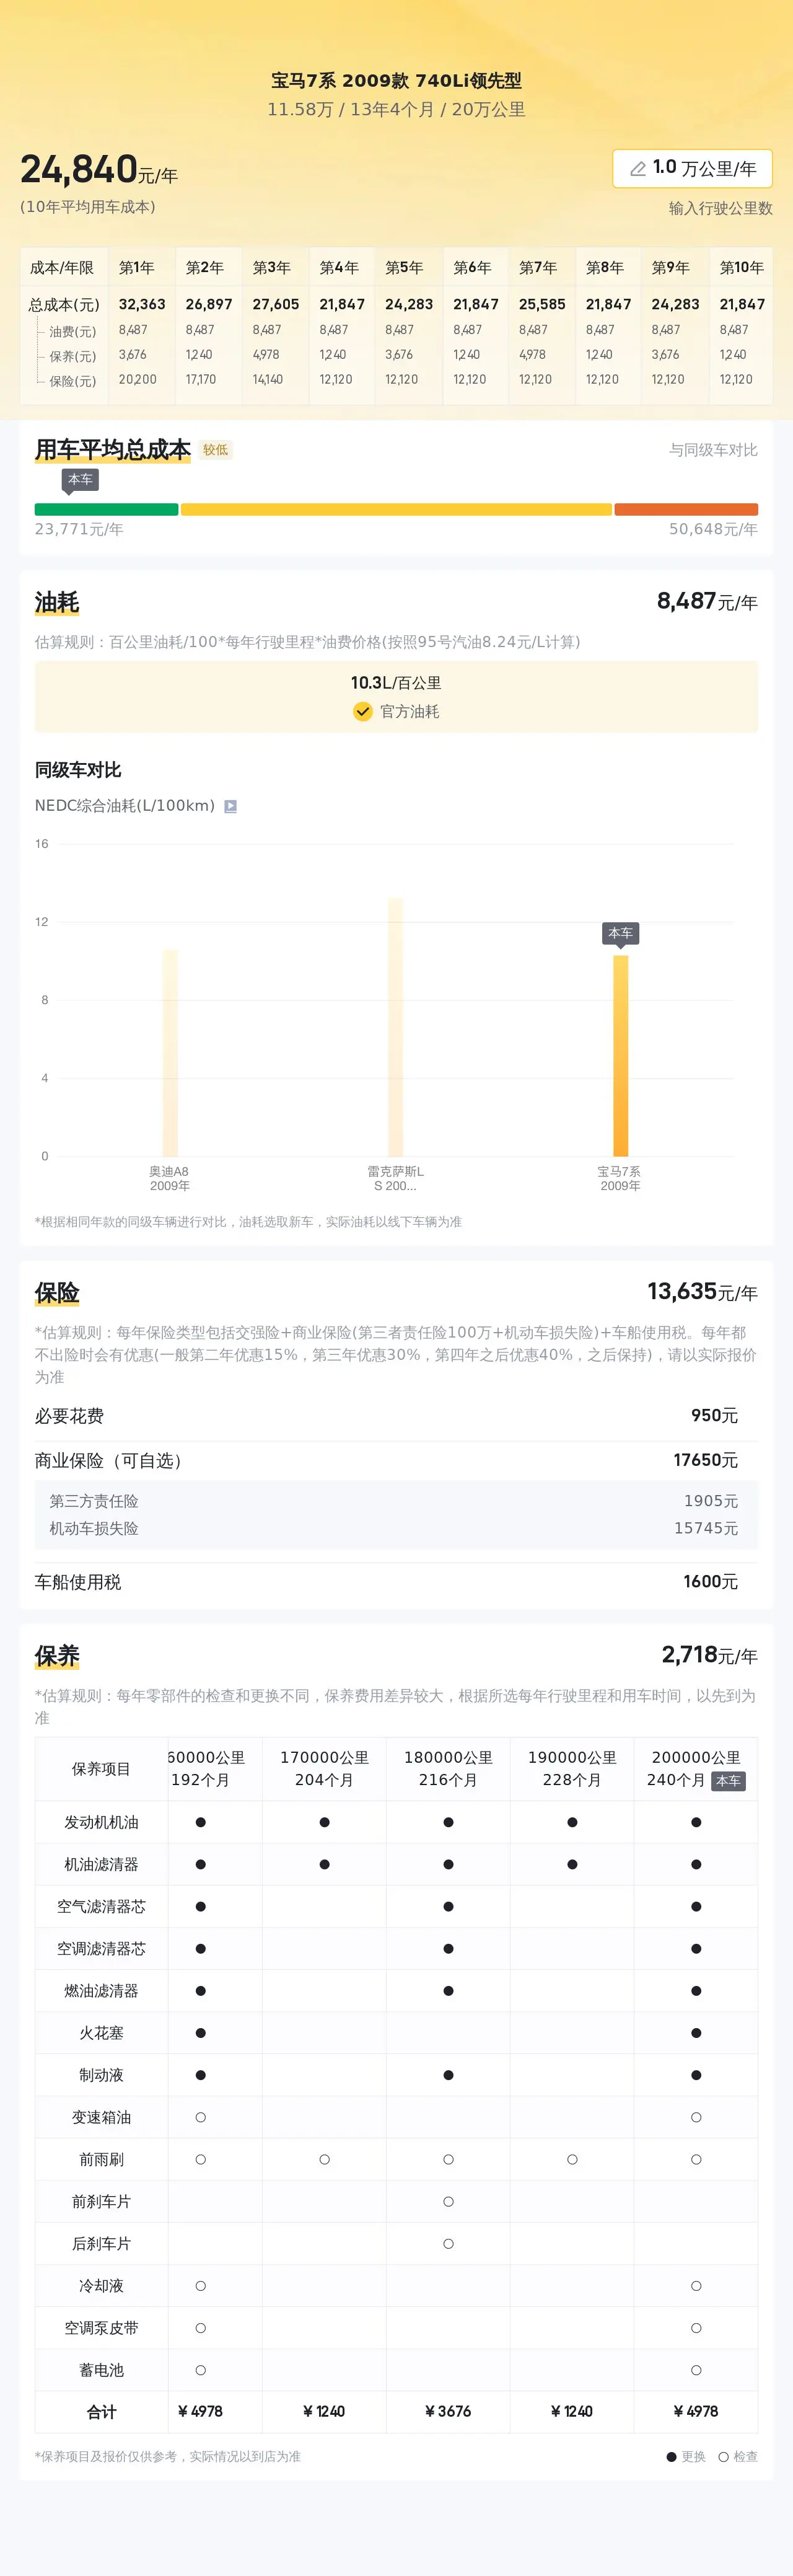Tap the 24,840元/年 average cost figure
The width and height of the screenshot is (793, 2576).
click(x=99, y=170)
